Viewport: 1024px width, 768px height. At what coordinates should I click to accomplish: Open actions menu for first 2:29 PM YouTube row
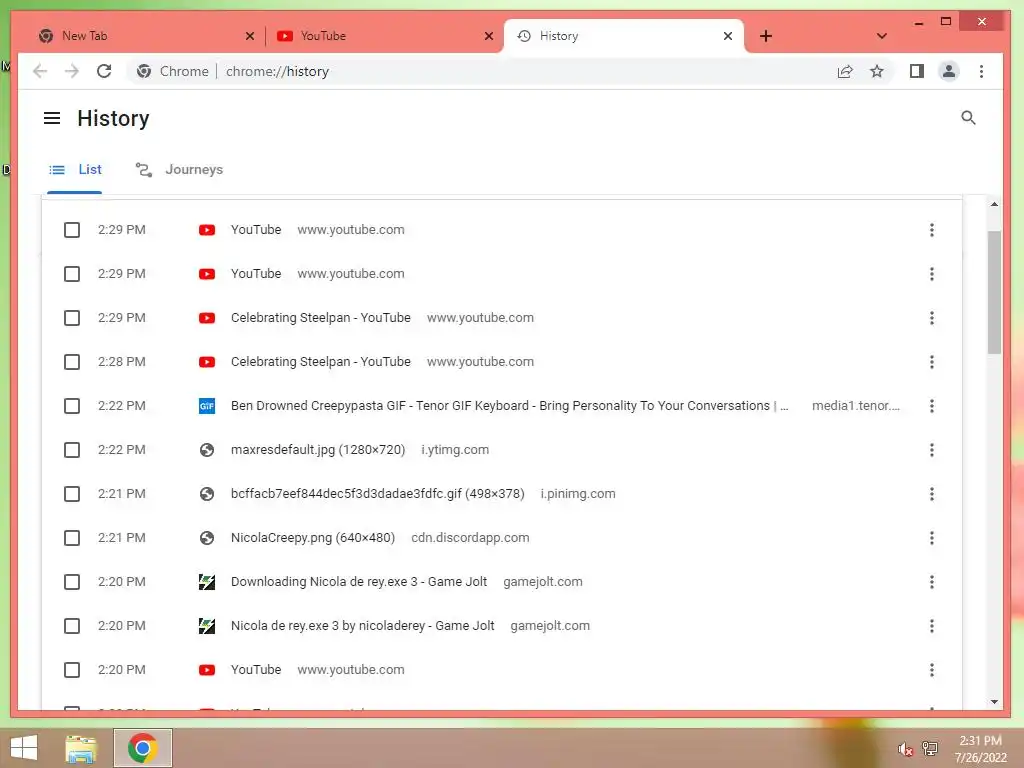click(x=932, y=230)
